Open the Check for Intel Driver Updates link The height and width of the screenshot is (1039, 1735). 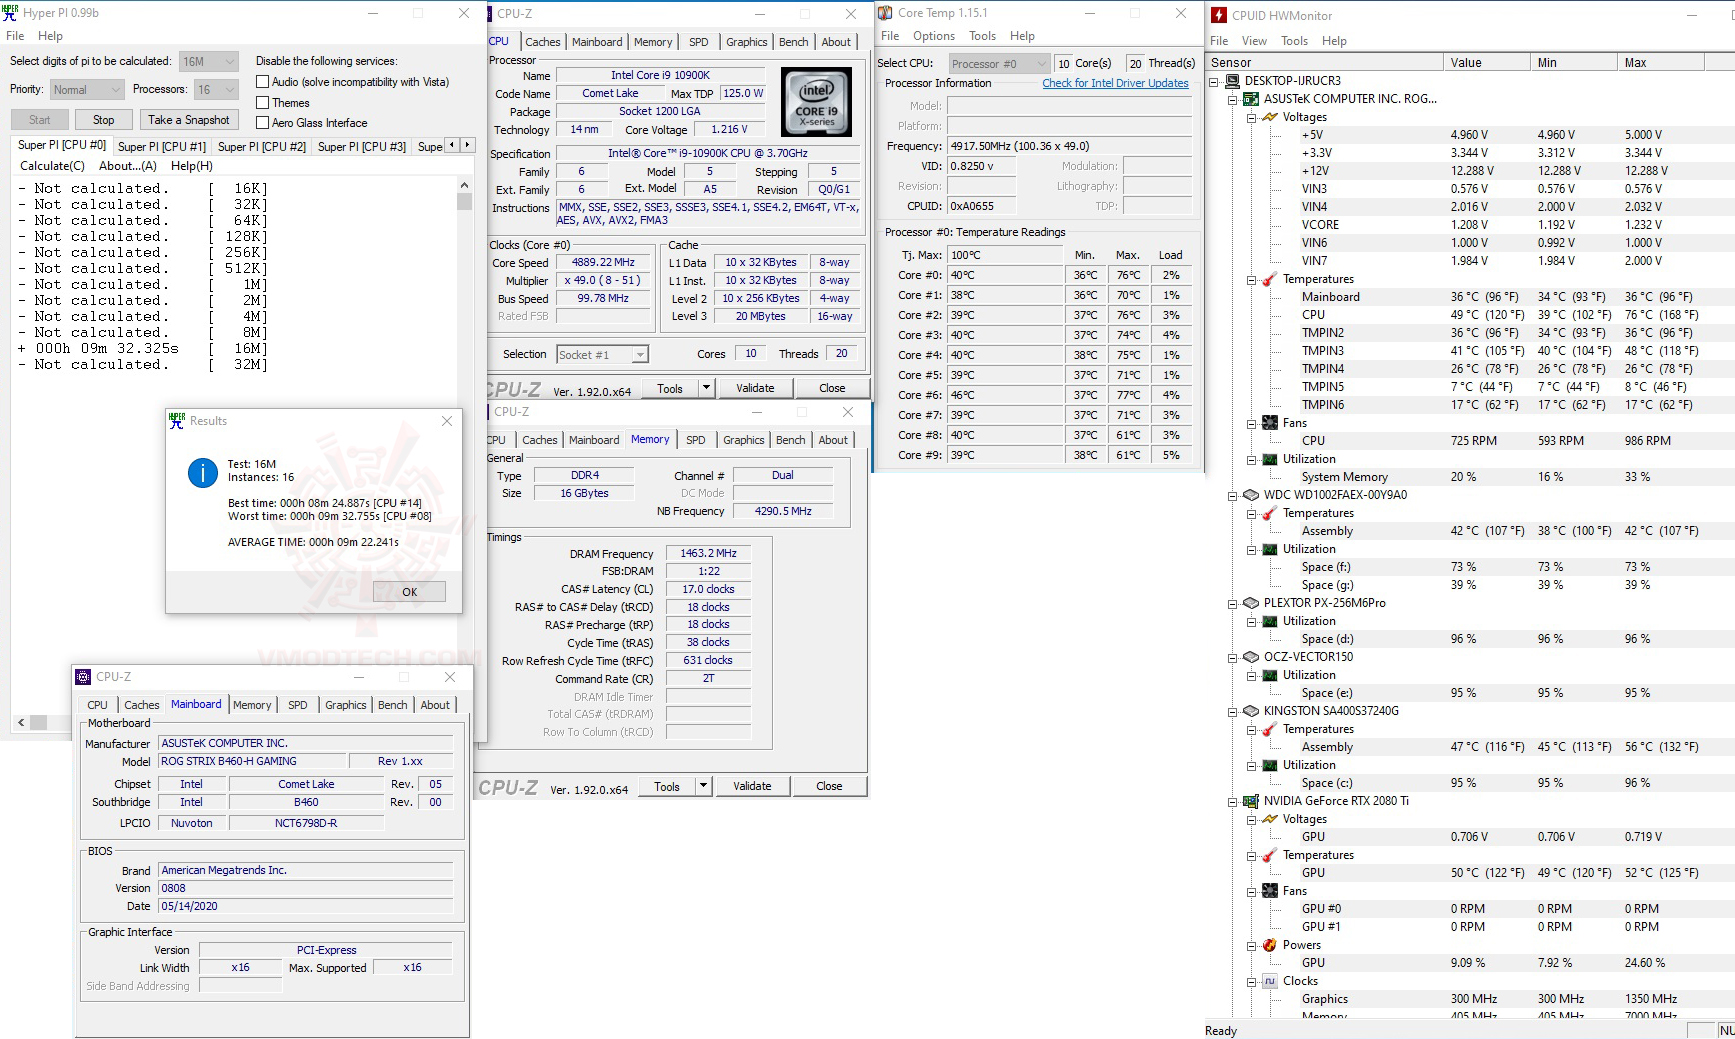[x=1115, y=83]
